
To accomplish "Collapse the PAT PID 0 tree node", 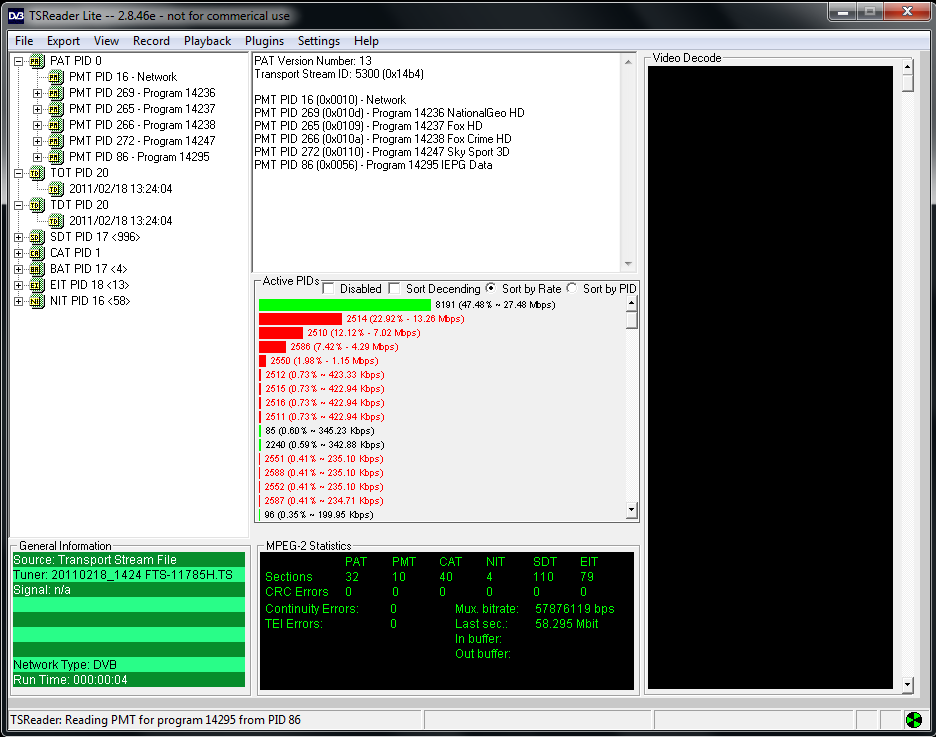I will pos(19,61).
